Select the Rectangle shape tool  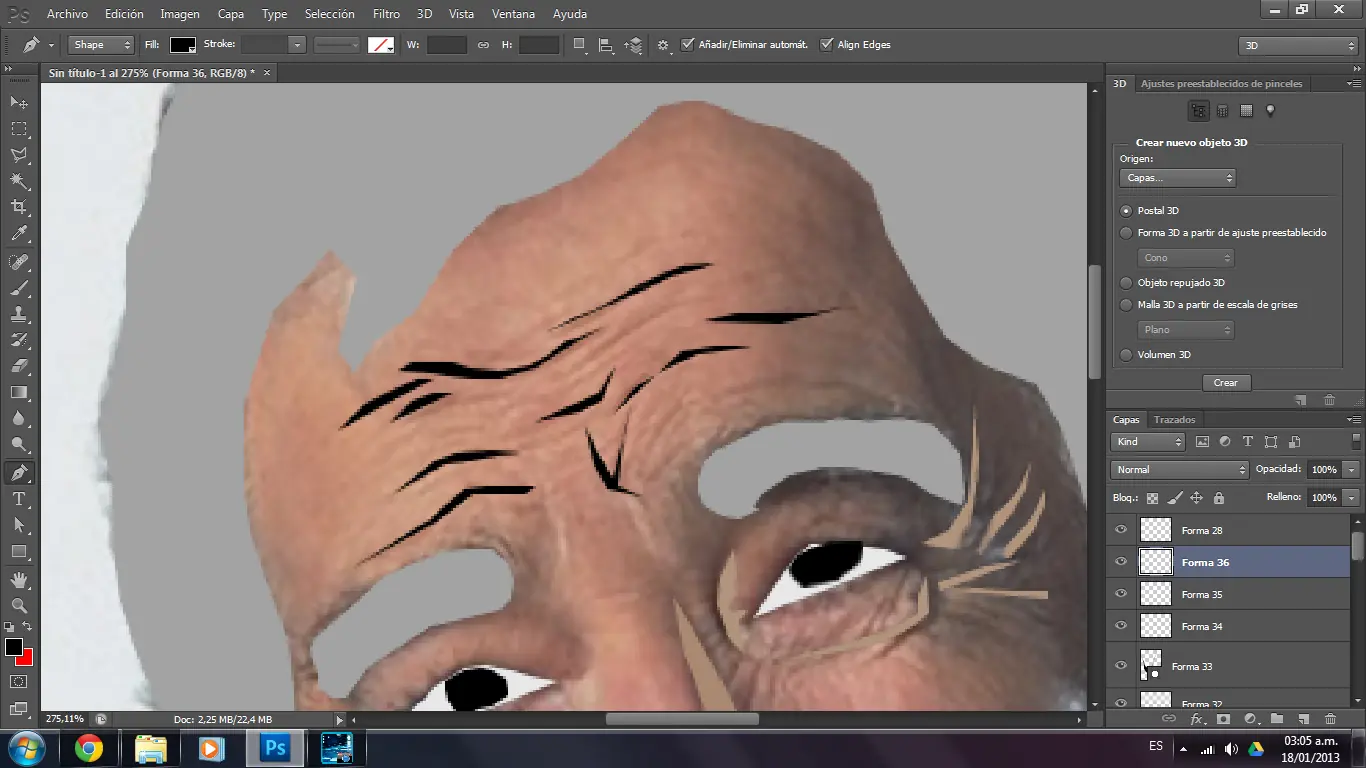[x=19, y=551]
